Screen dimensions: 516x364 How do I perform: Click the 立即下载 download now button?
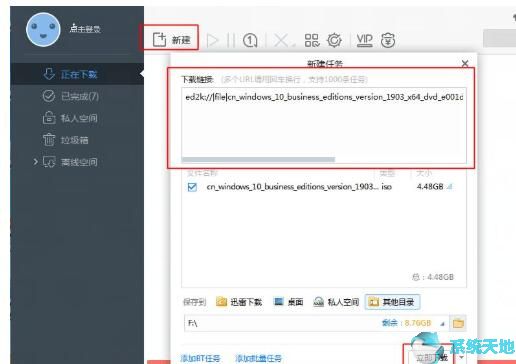431,358
